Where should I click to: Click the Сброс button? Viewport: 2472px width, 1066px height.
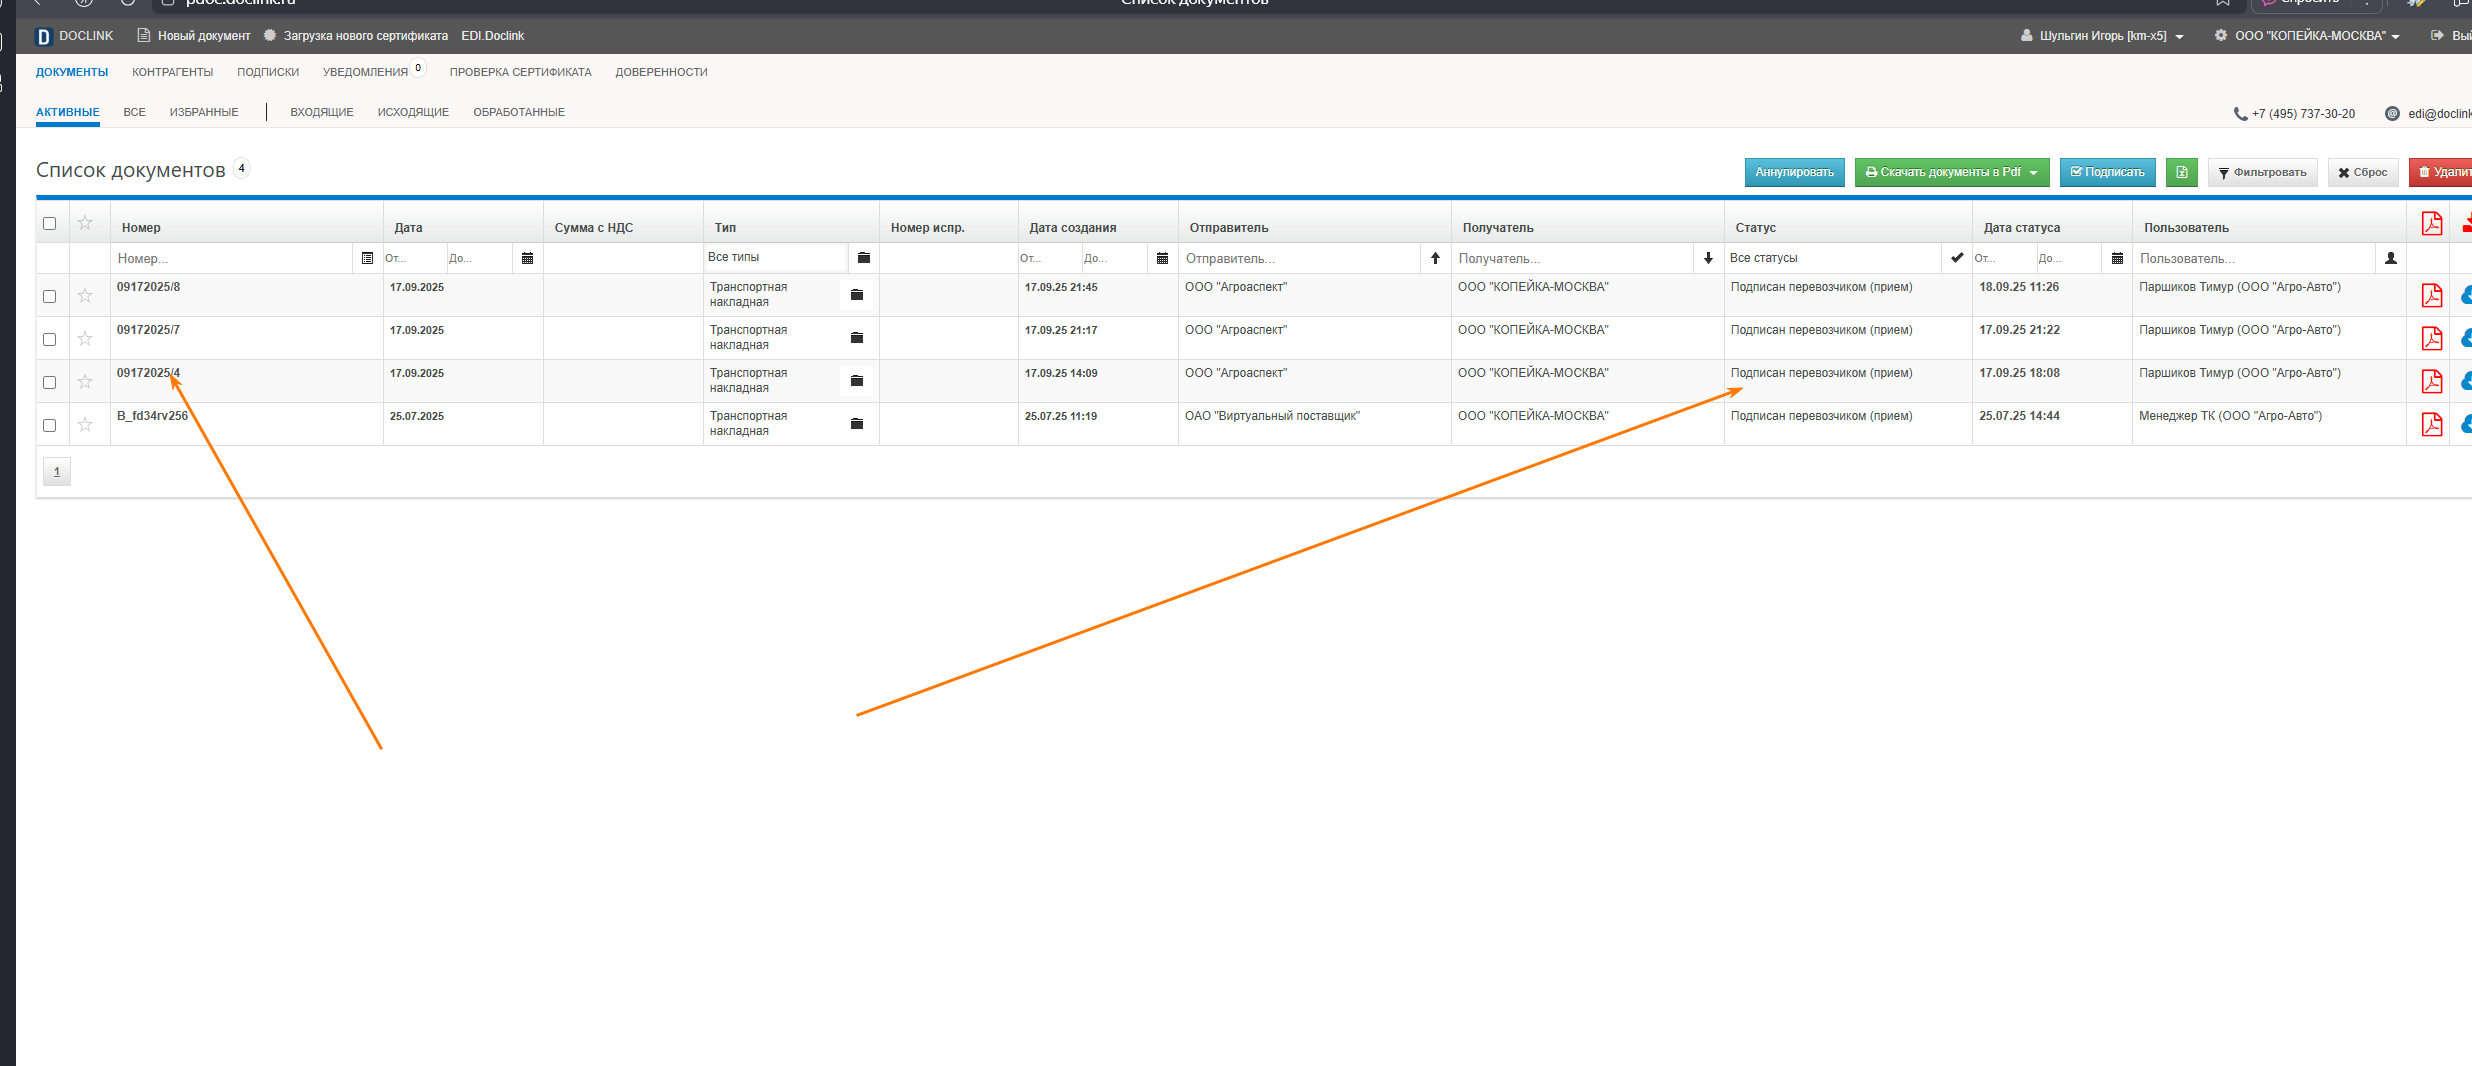coord(2362,172)
